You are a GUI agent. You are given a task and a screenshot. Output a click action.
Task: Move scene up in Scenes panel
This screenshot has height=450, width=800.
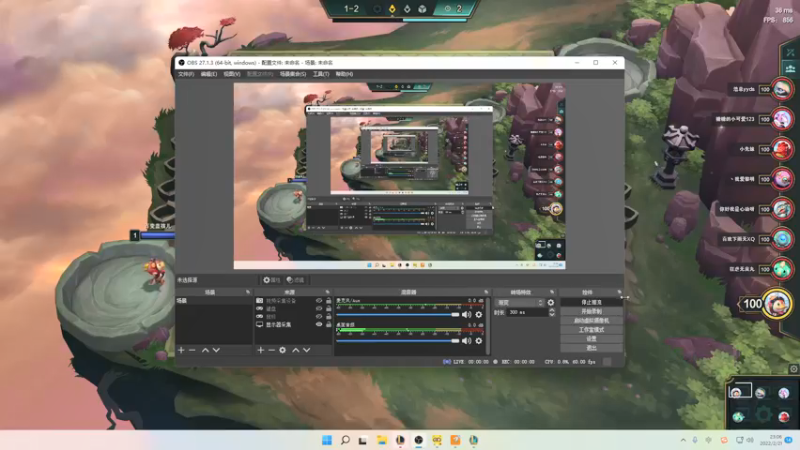(205, 350)
